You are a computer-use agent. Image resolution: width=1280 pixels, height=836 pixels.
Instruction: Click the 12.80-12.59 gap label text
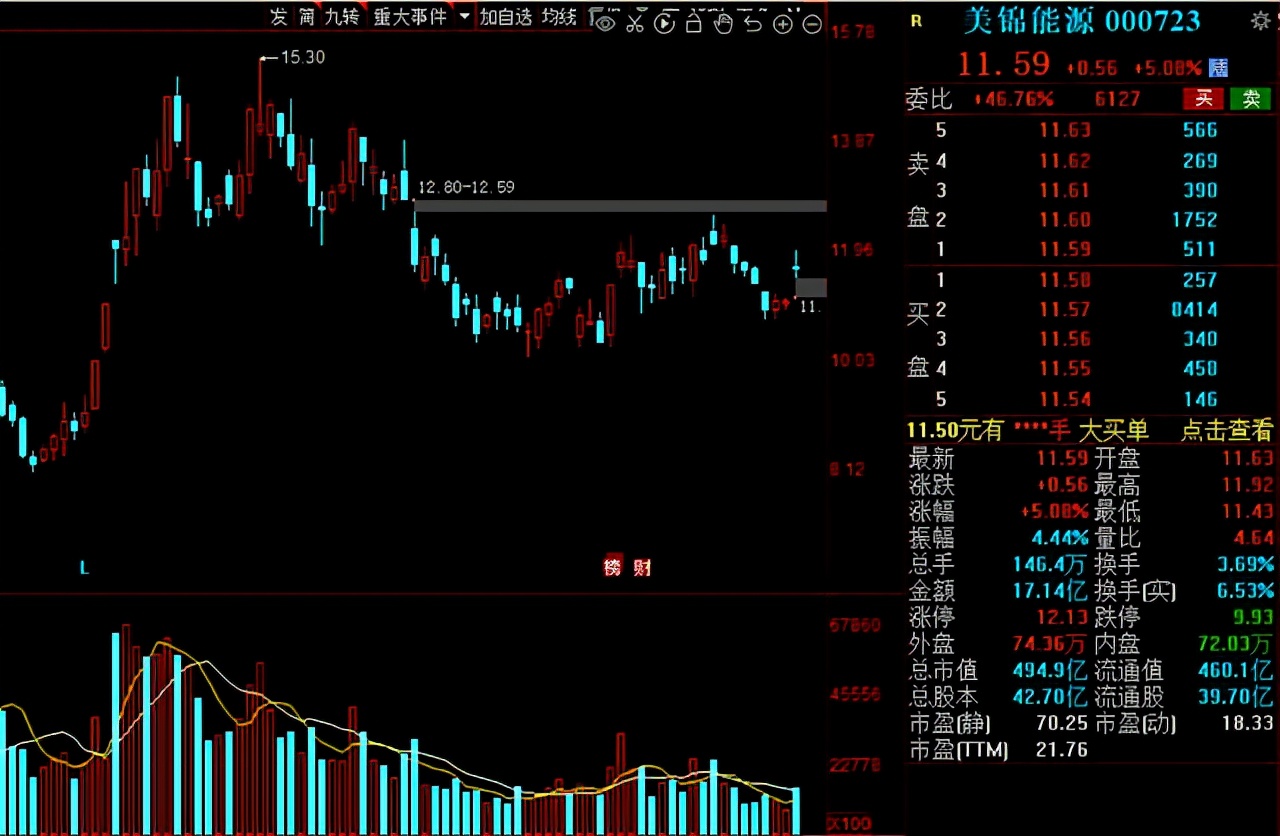coord(466,187)
